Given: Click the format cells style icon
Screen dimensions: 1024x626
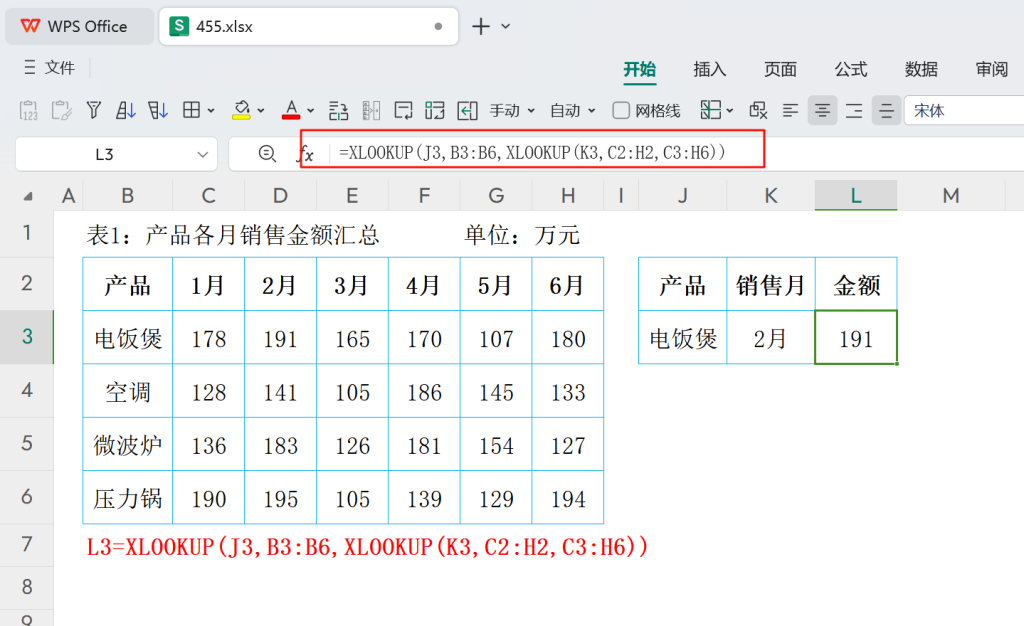Looking at the screenshot, I should pos(338,110).
